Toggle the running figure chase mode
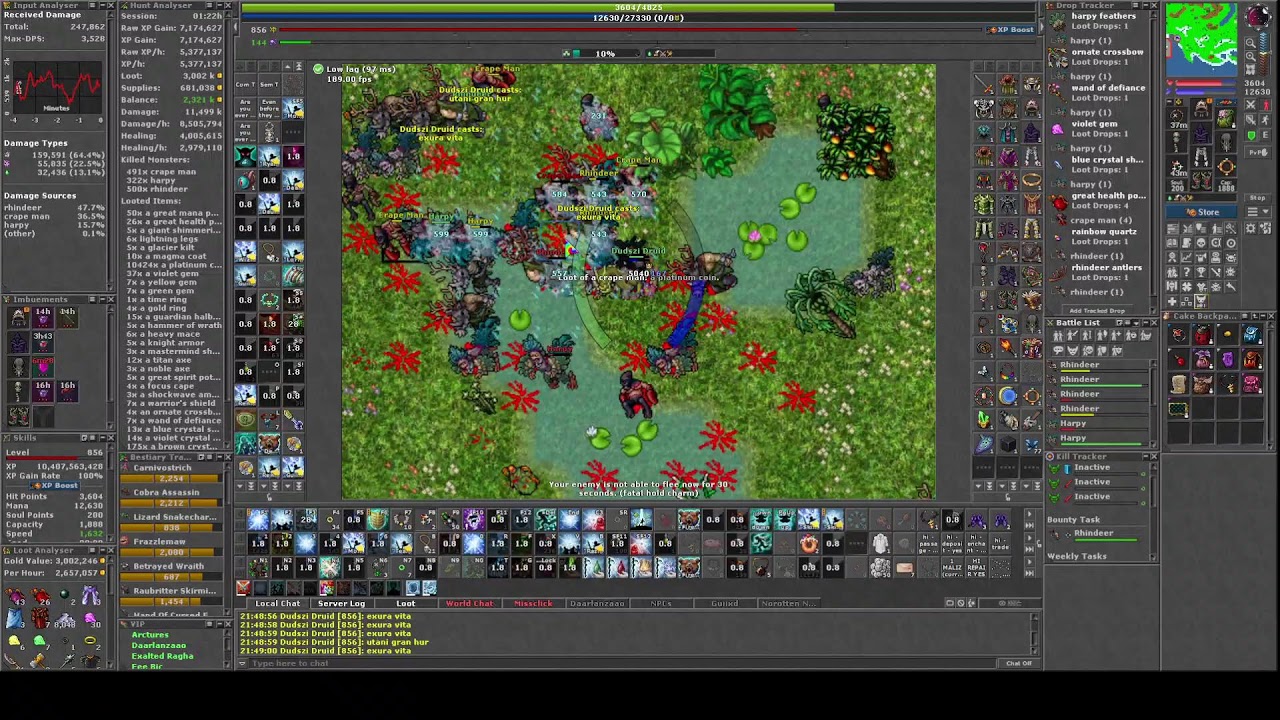The width and height of the screenshot is (1280, 720). 1266,120
